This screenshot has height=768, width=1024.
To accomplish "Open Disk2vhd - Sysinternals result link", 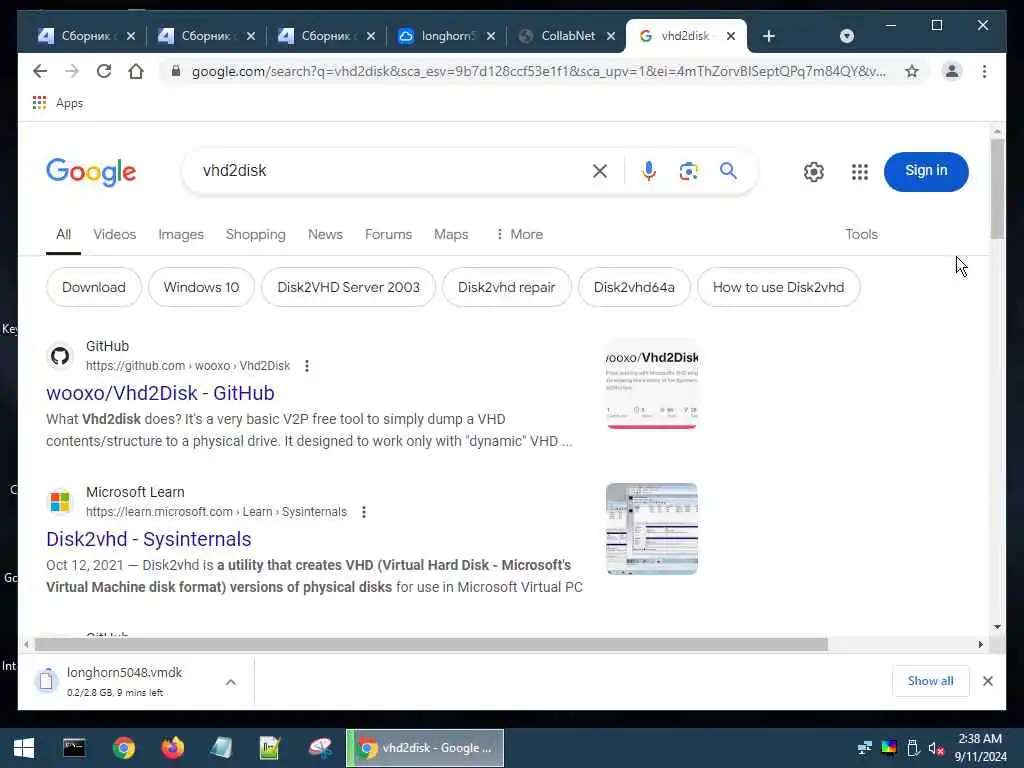I will [148, 539].
